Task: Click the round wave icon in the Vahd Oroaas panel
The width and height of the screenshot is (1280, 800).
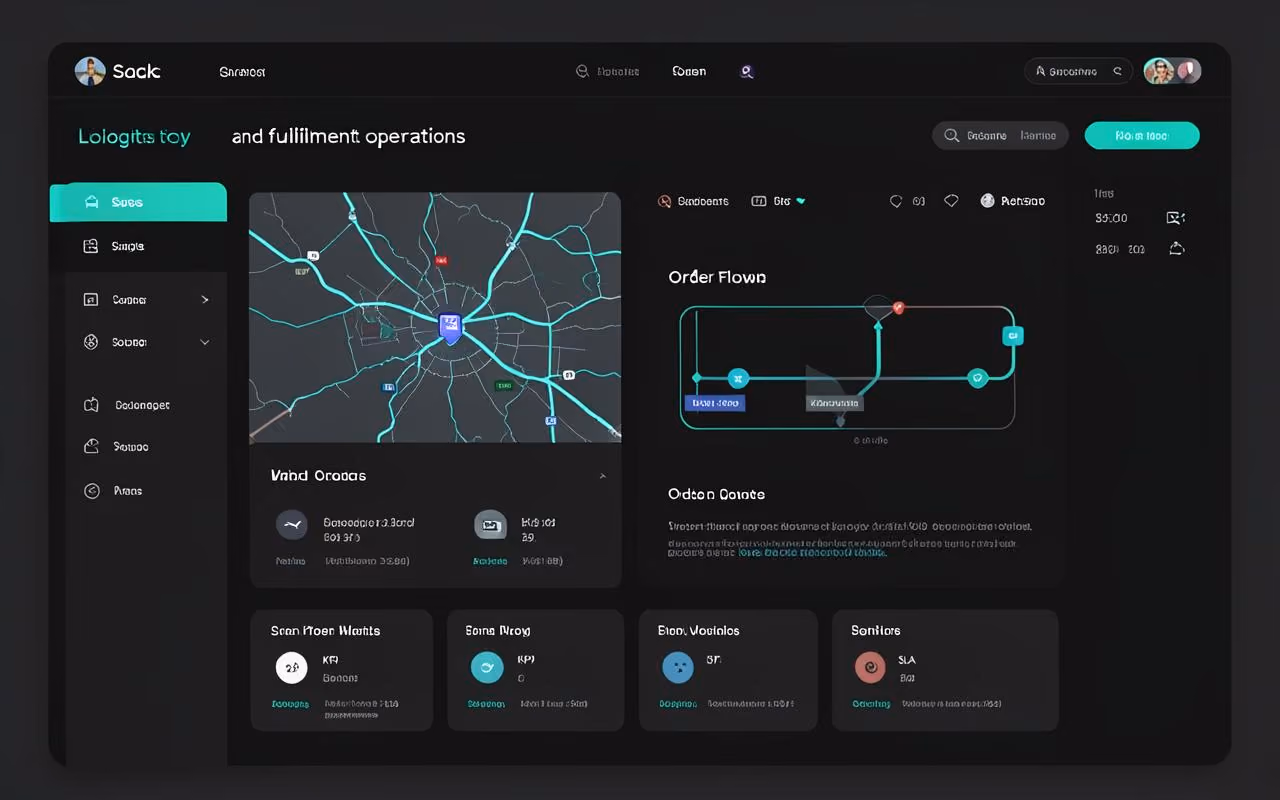Action: pyautogui.click(x=291, y=523)
